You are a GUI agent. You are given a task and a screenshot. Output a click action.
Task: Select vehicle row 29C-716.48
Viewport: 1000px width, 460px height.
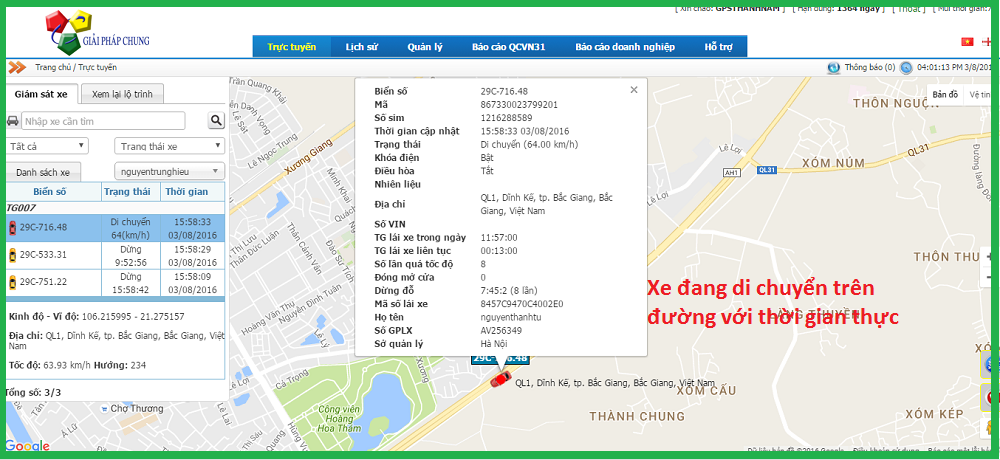click(x=115, y=228)
